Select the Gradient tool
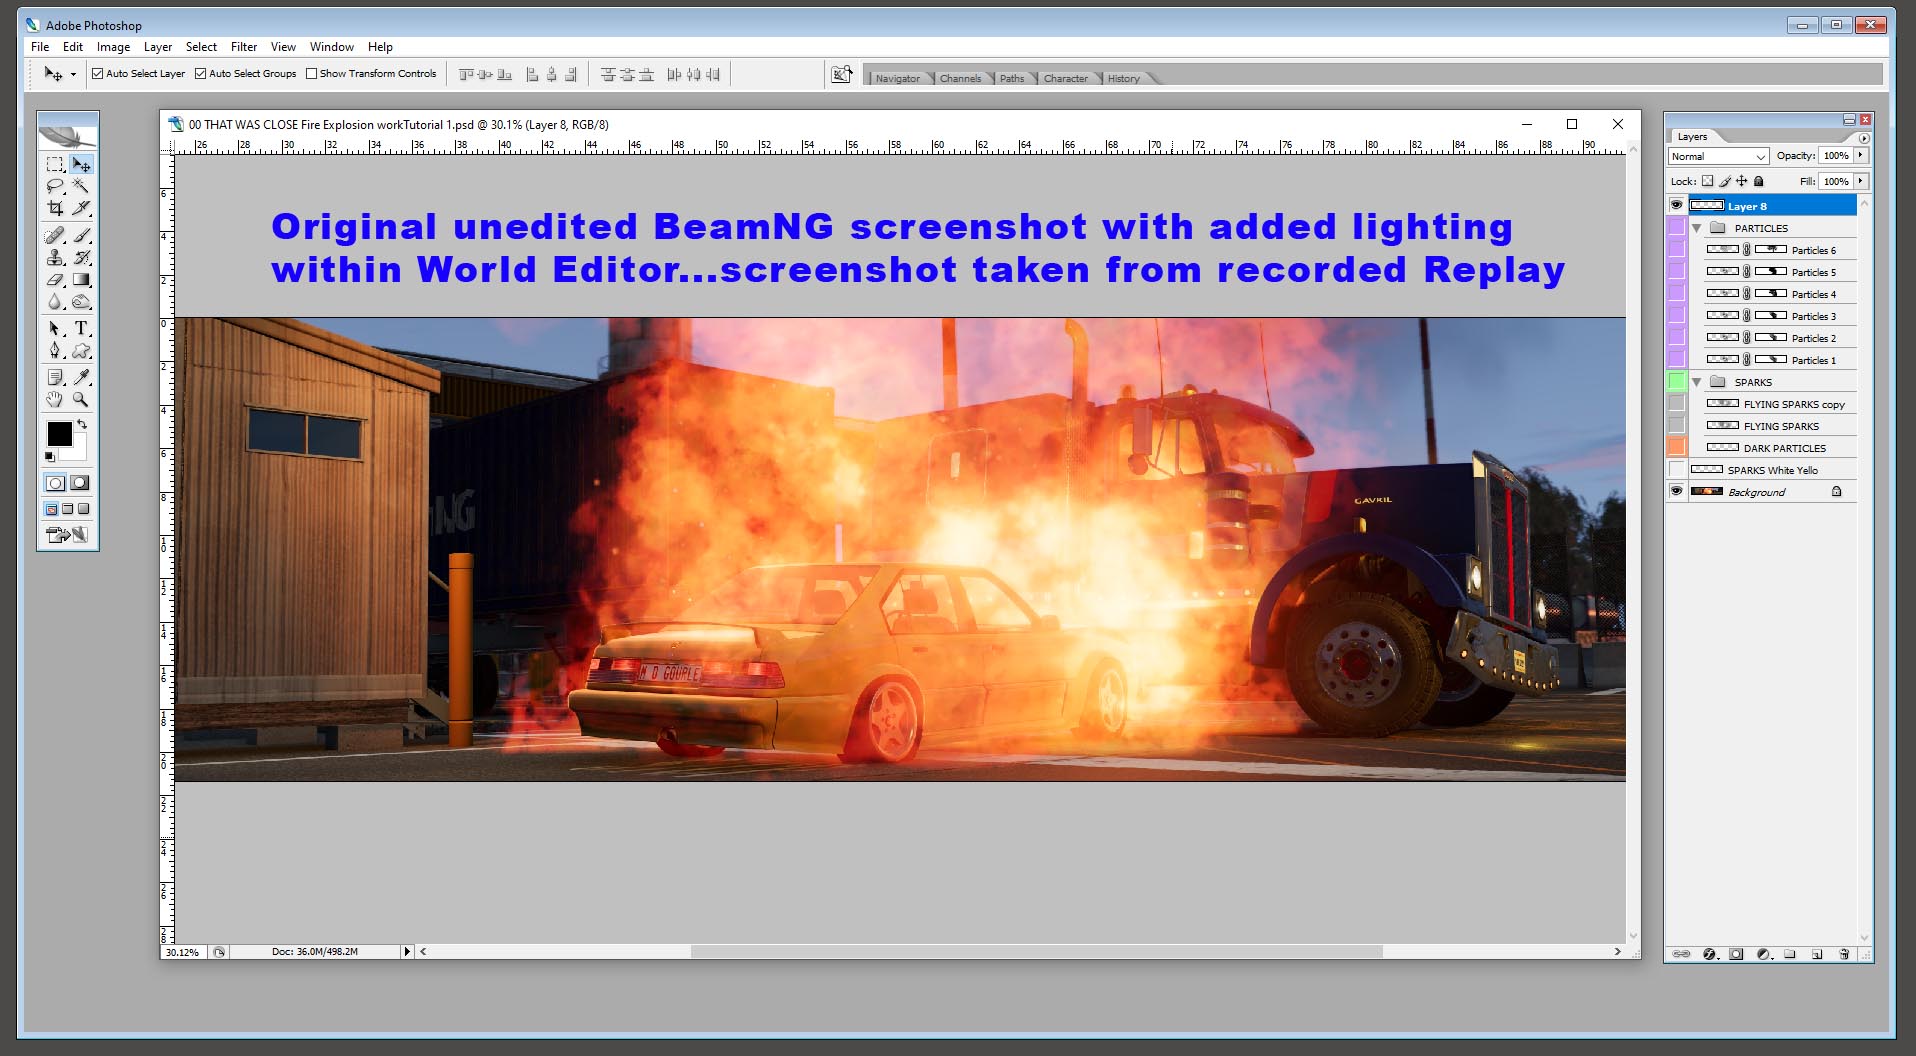1916x1056 pixels. (81, 280)
